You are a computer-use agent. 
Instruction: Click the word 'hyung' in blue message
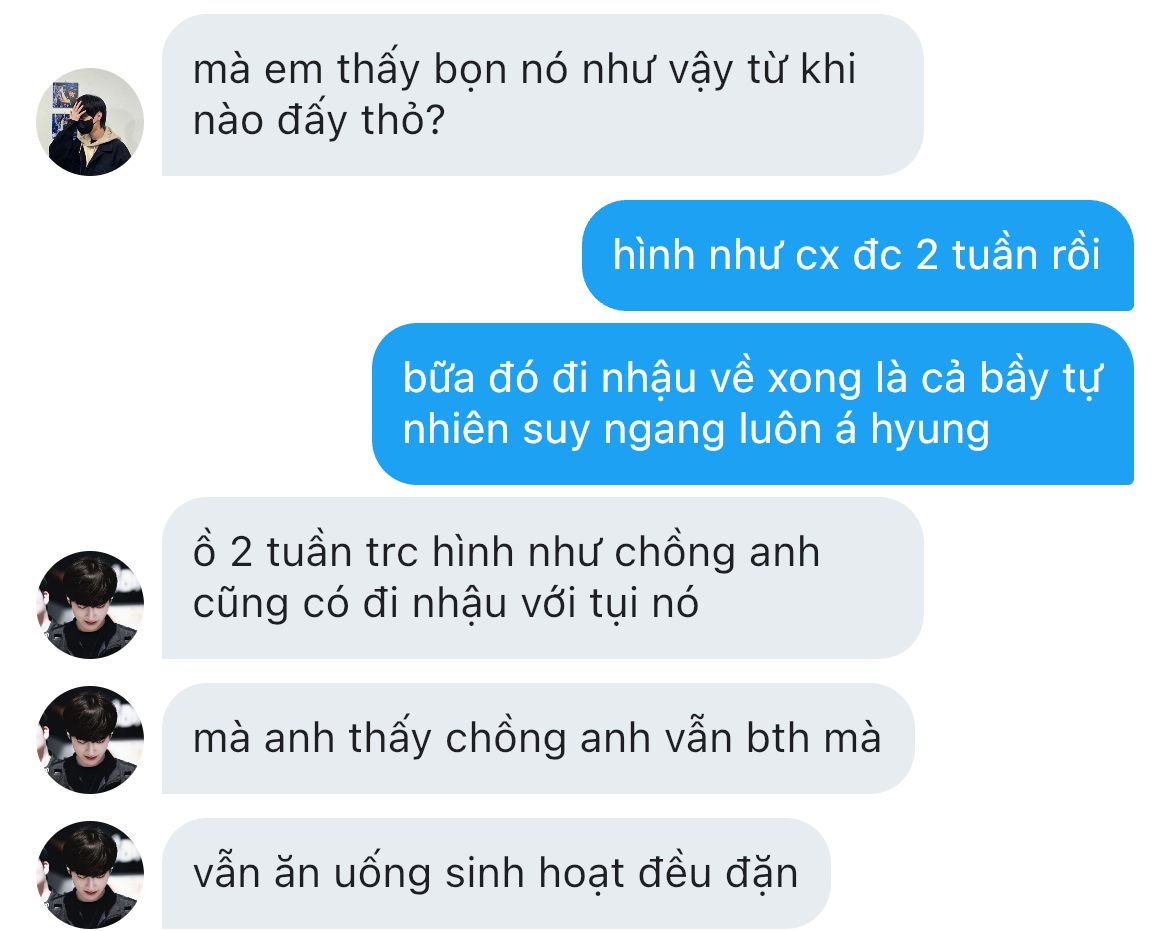click(x=930, y=431)
